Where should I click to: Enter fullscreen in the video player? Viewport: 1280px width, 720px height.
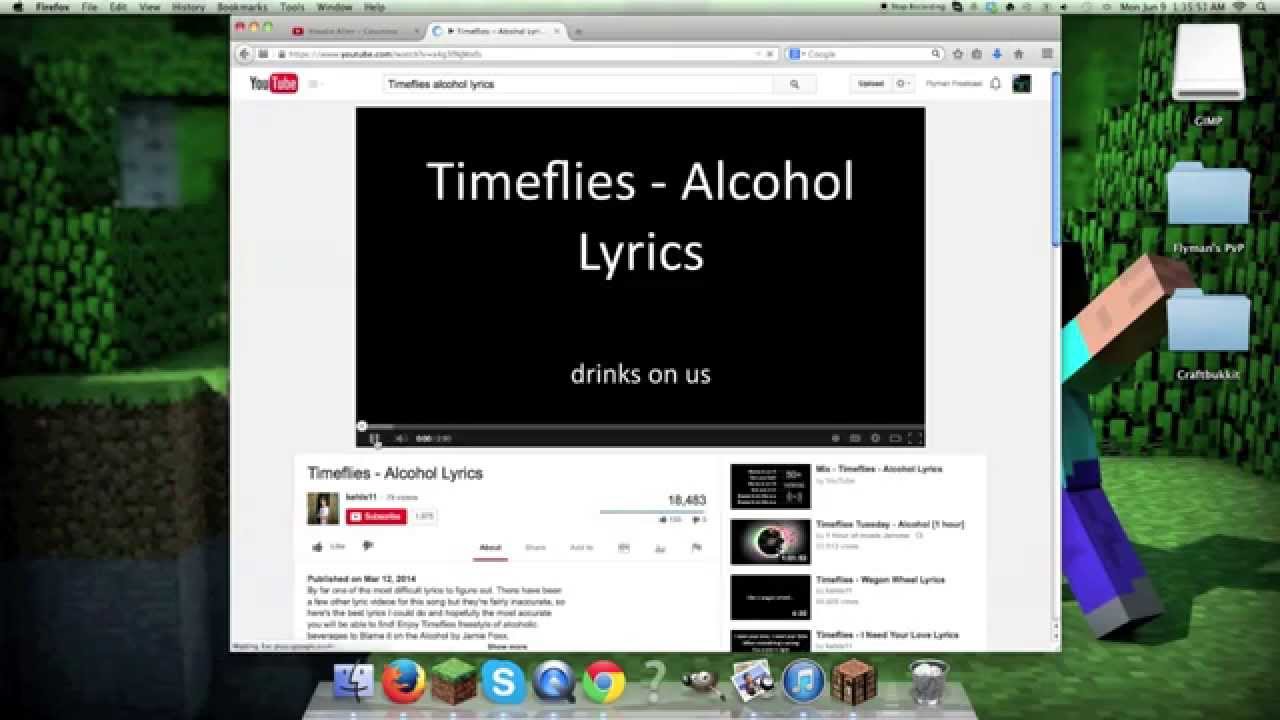coord(914,438)
